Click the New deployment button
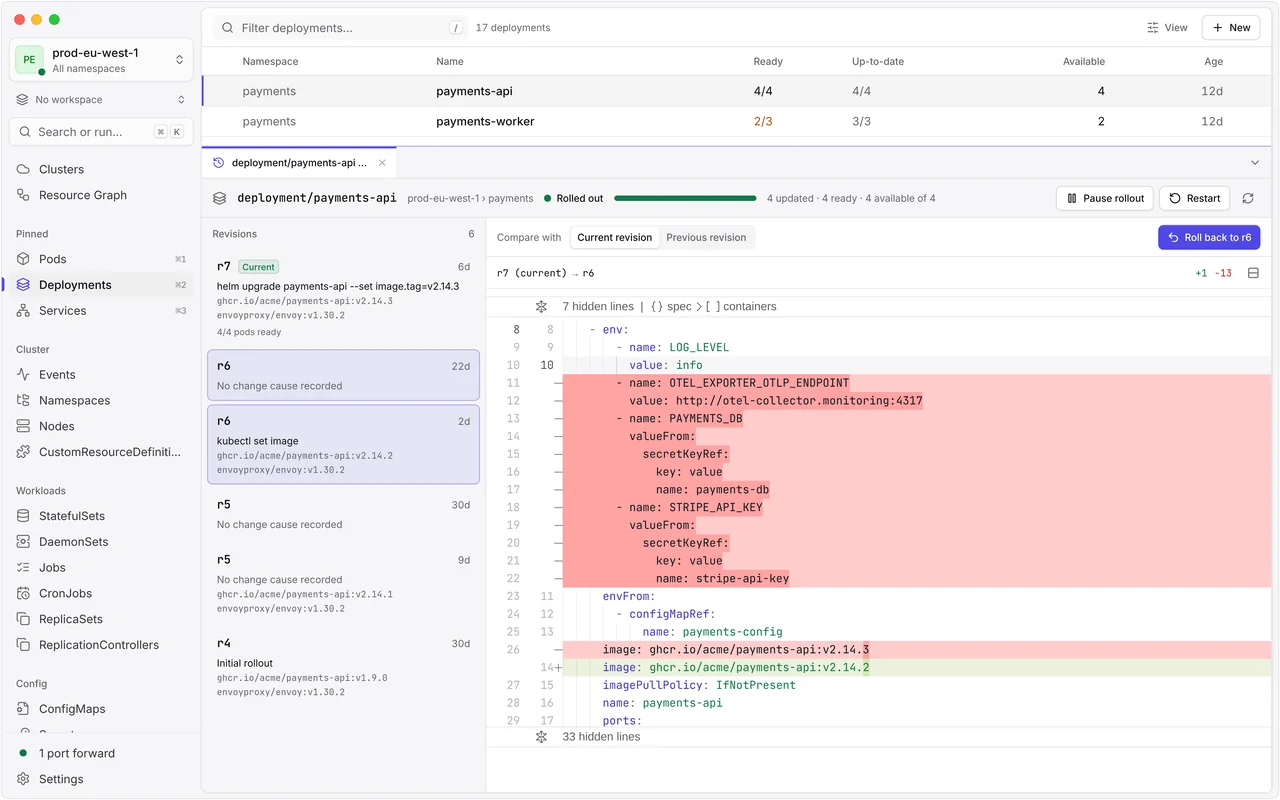The width and height of the screenshot is (1280, 800). 1231,28
